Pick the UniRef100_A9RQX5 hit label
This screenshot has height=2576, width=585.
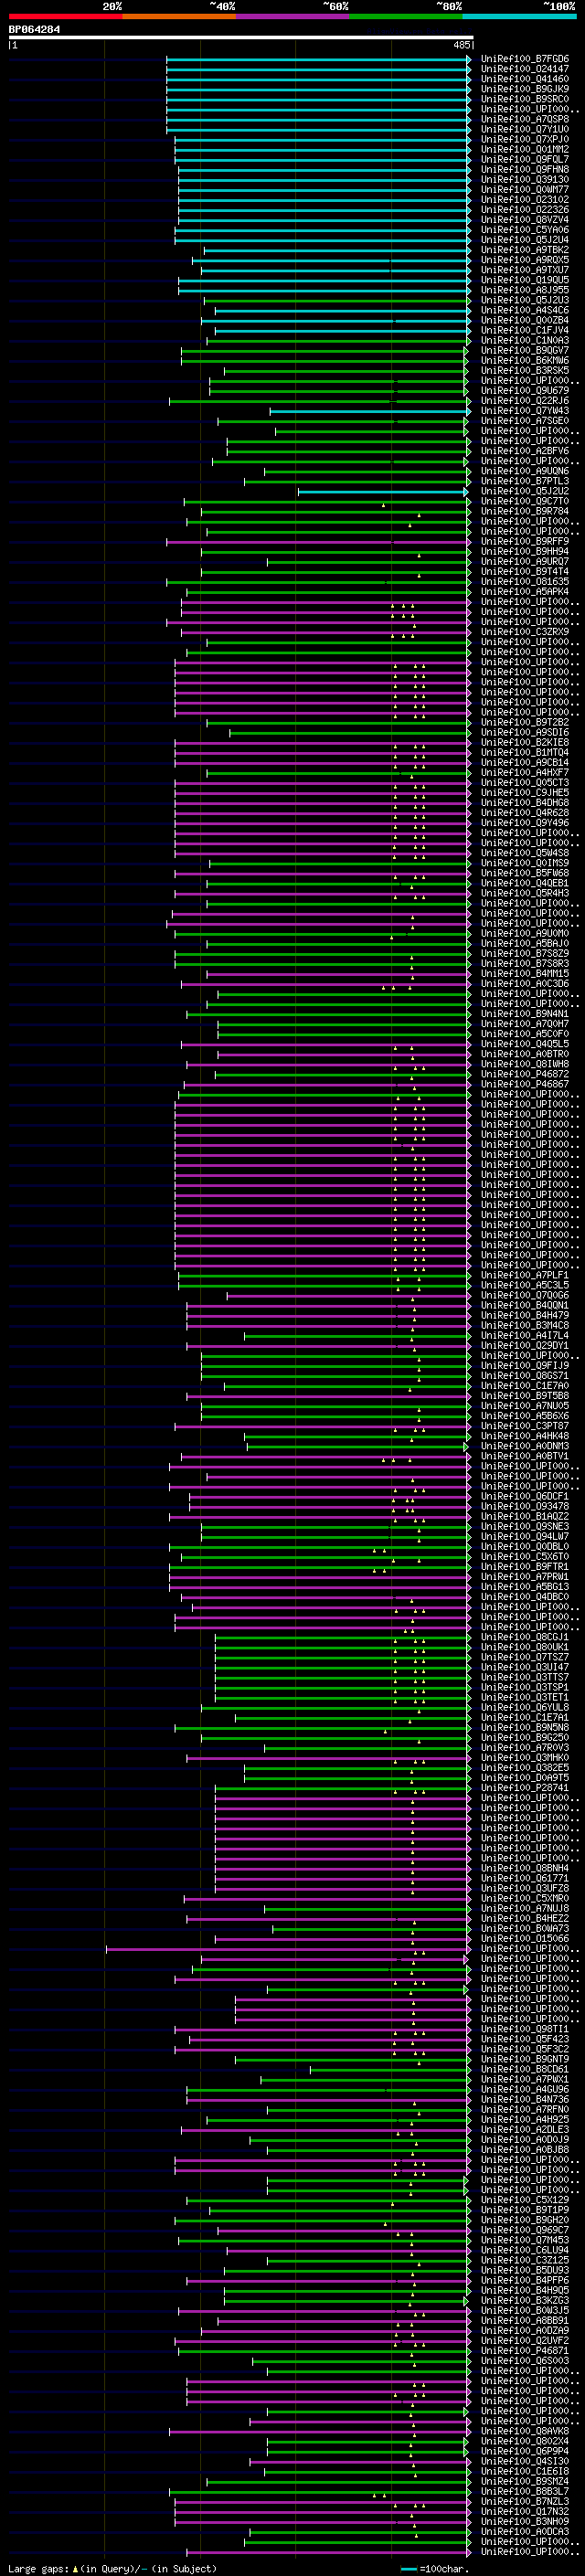[524, 260]
